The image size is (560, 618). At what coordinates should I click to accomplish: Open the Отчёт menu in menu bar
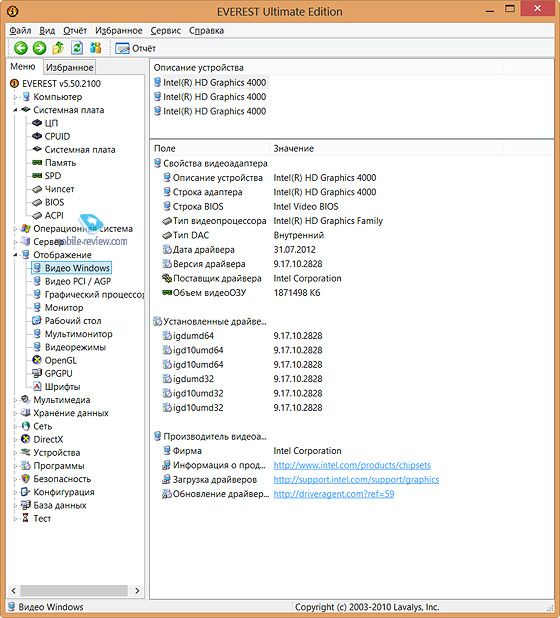point(75,30)
